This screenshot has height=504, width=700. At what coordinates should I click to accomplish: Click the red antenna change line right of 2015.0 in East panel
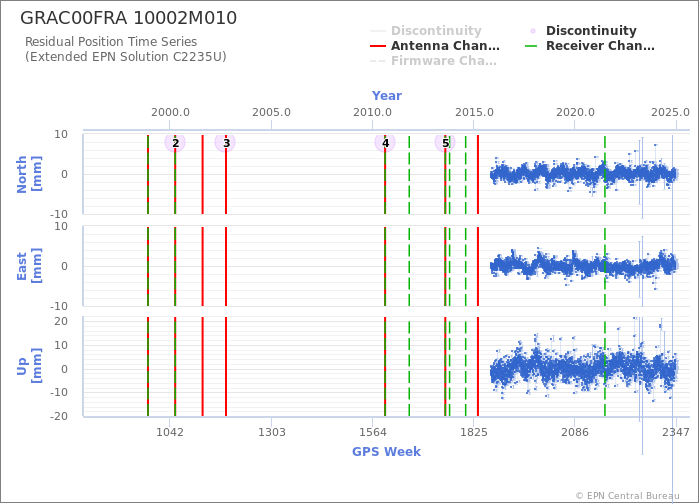tap(478, 267)
